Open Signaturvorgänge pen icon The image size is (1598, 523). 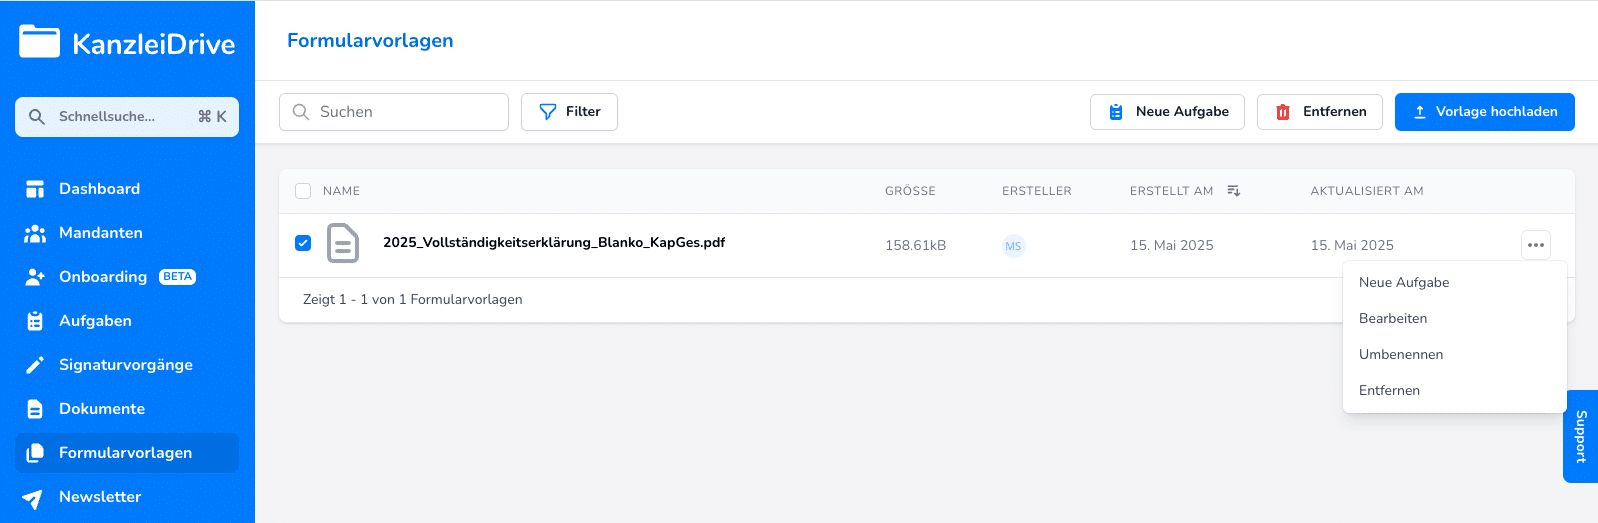(35, 365)
